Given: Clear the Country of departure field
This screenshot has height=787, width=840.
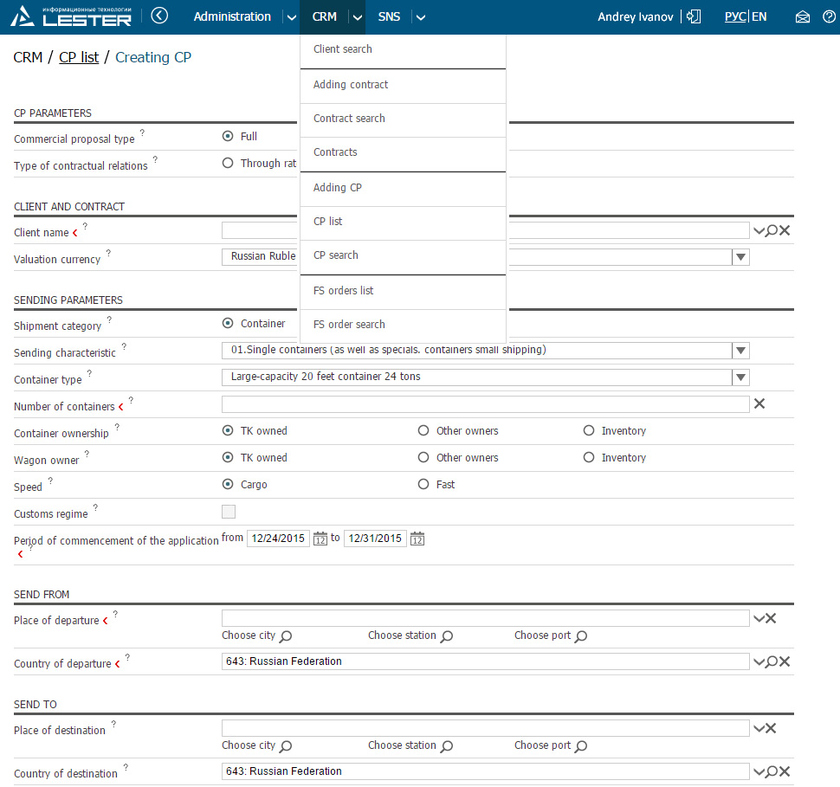Looking at the screenshot, I should (785, 662).
